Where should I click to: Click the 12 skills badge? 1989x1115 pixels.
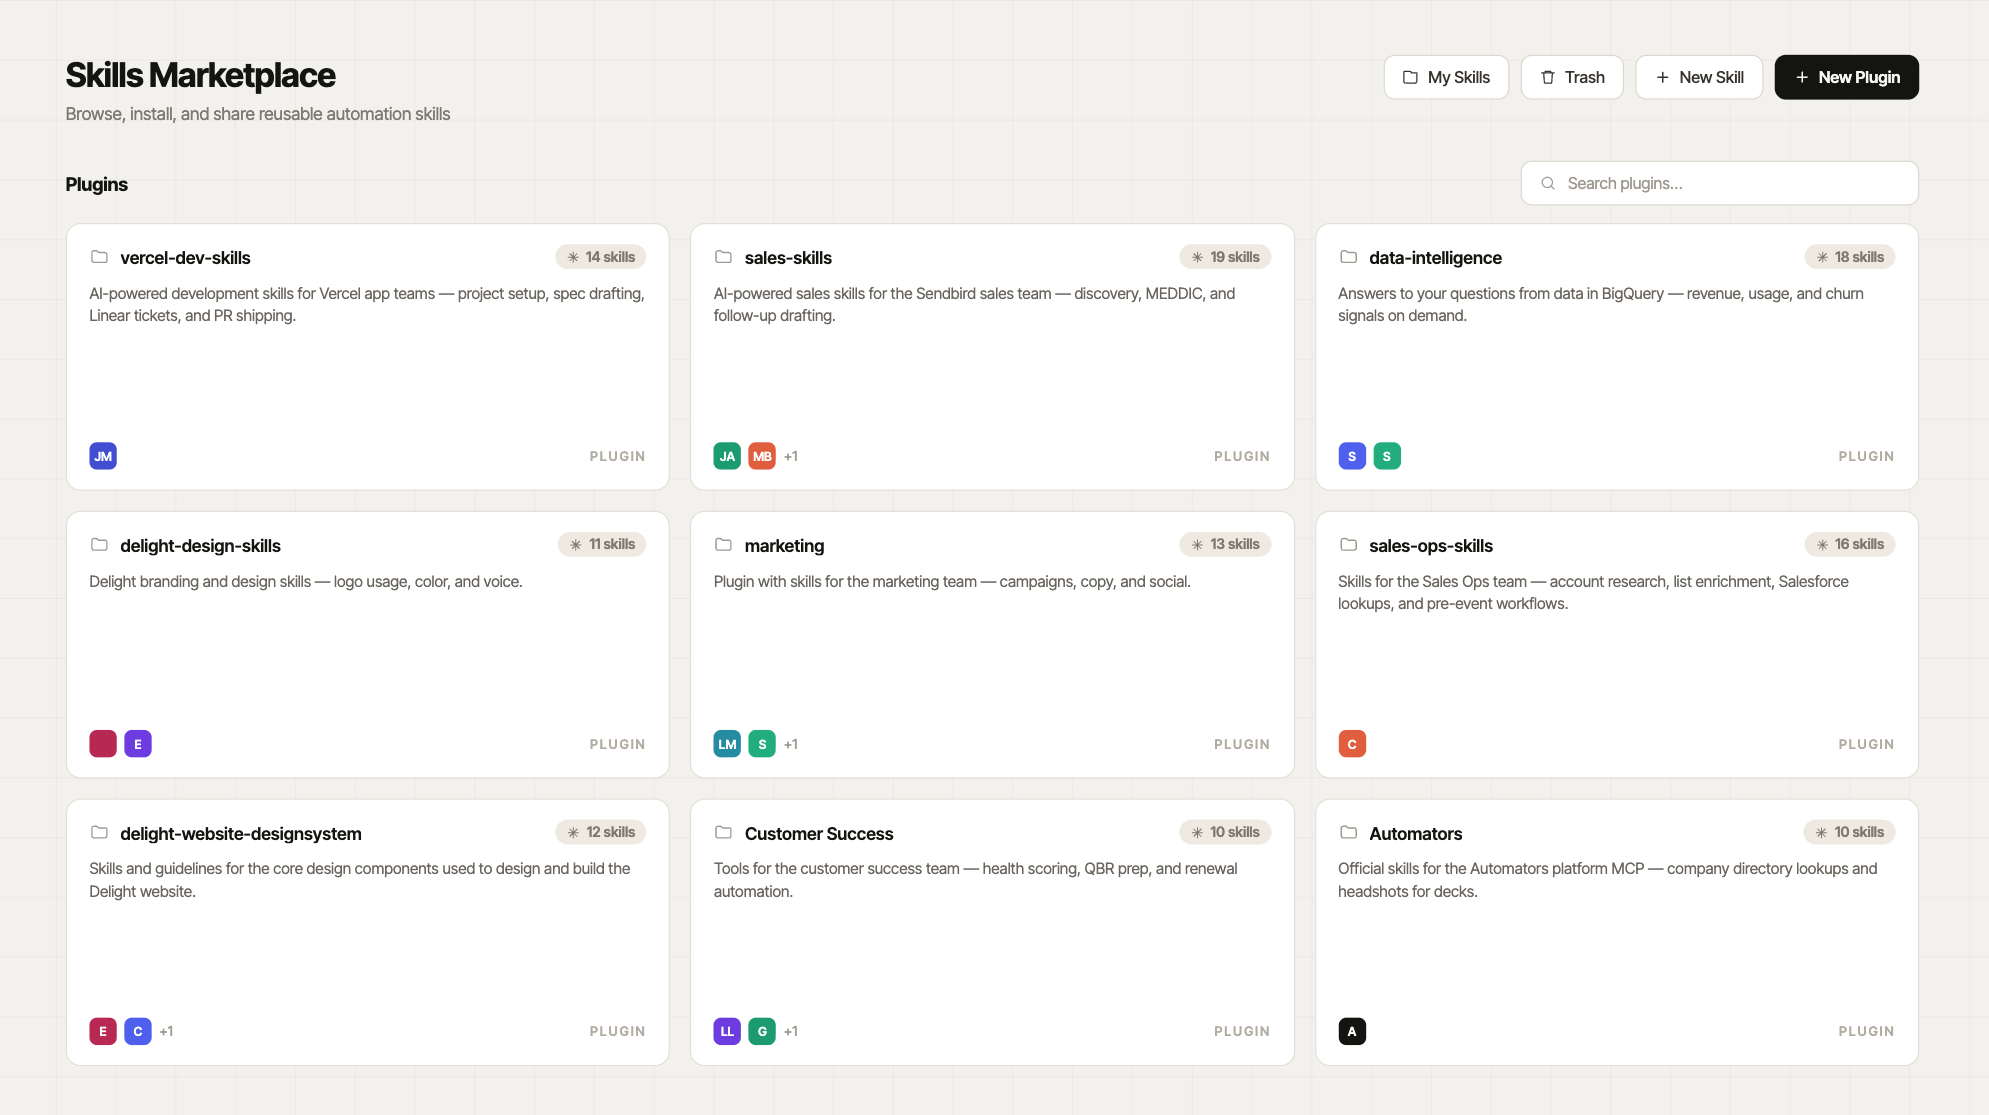[601, 832]
